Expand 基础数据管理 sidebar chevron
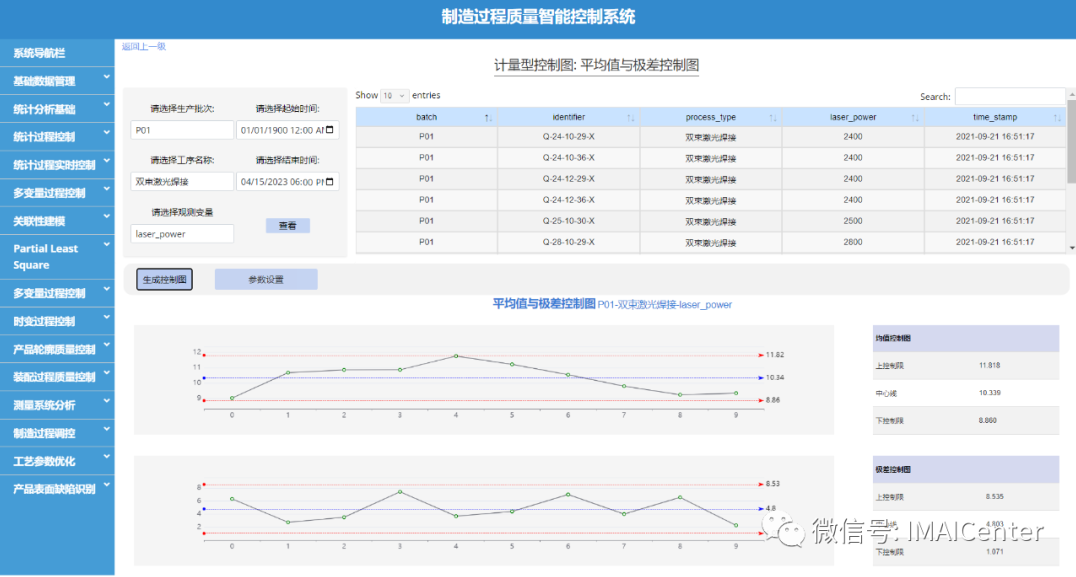The height and width of the screenshot is (577, 1076). tap(106, 80)
